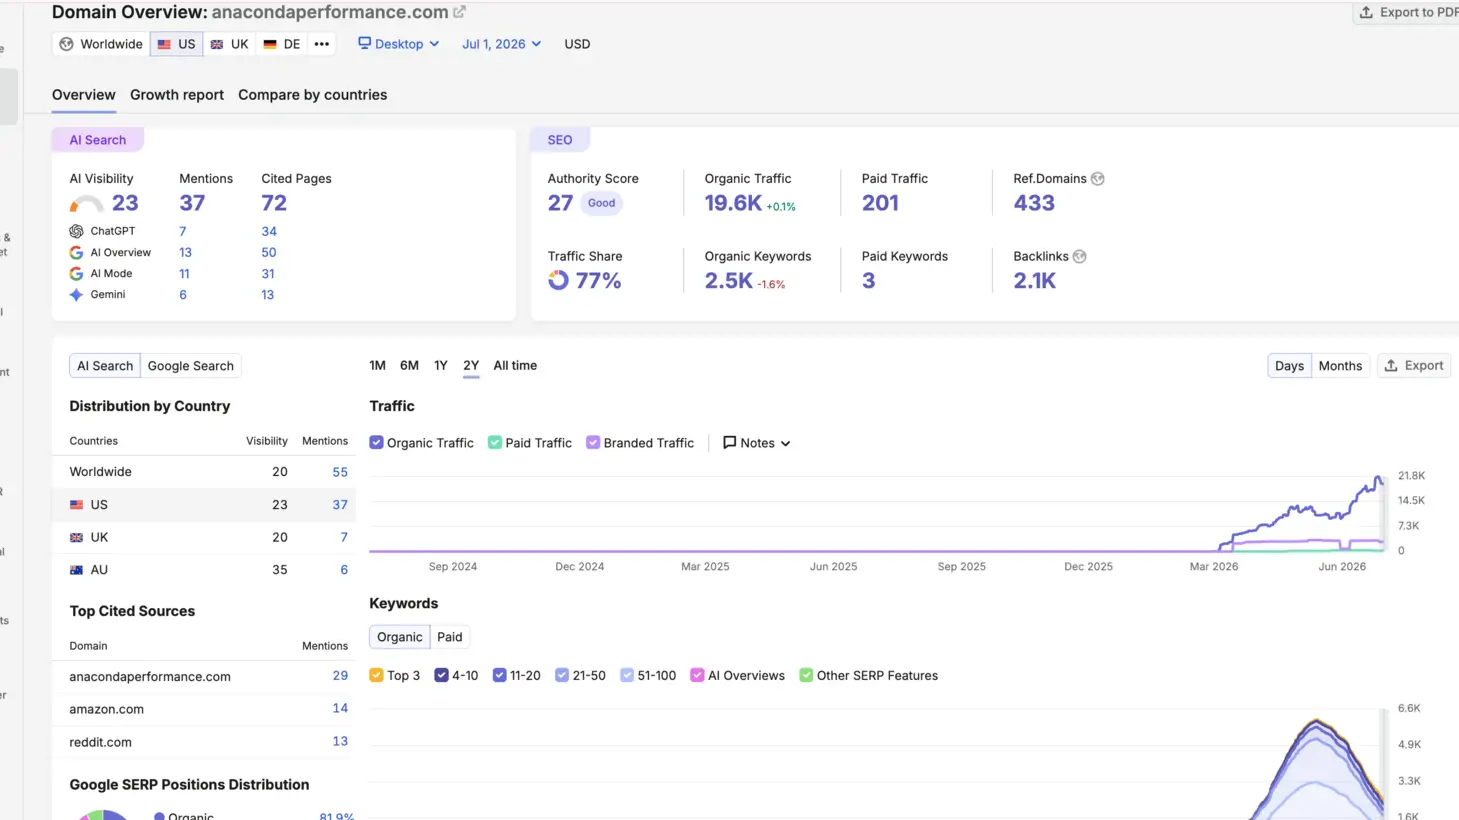Click the ChatGPT logo icon
This screenshot has width=1459, height=820.
[76, 231]
